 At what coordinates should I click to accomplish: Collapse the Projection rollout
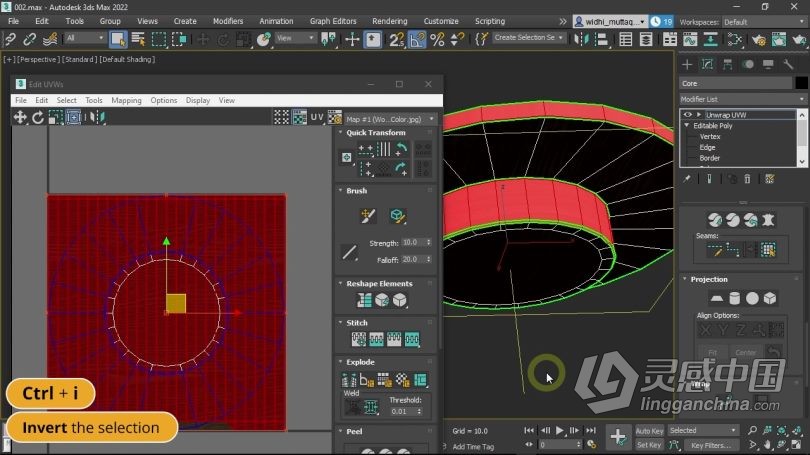coord(685,279)
